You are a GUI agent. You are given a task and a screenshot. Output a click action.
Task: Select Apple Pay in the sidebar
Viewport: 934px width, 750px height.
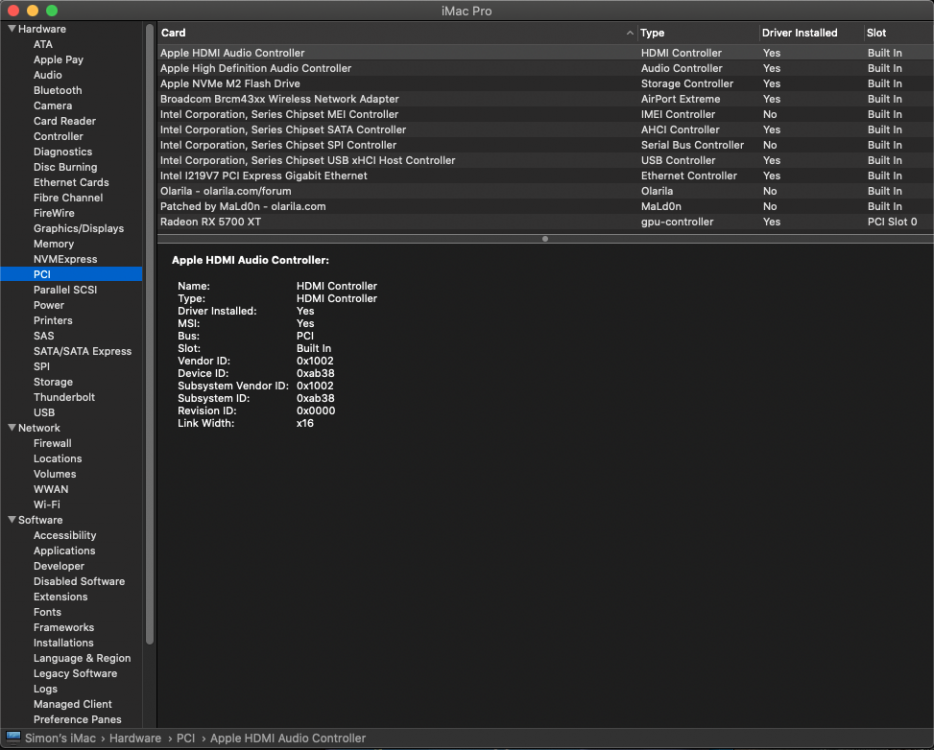pos(58,60)
